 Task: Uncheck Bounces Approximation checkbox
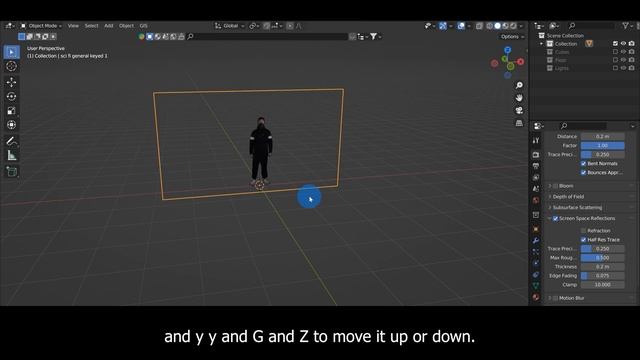(583, 173)
